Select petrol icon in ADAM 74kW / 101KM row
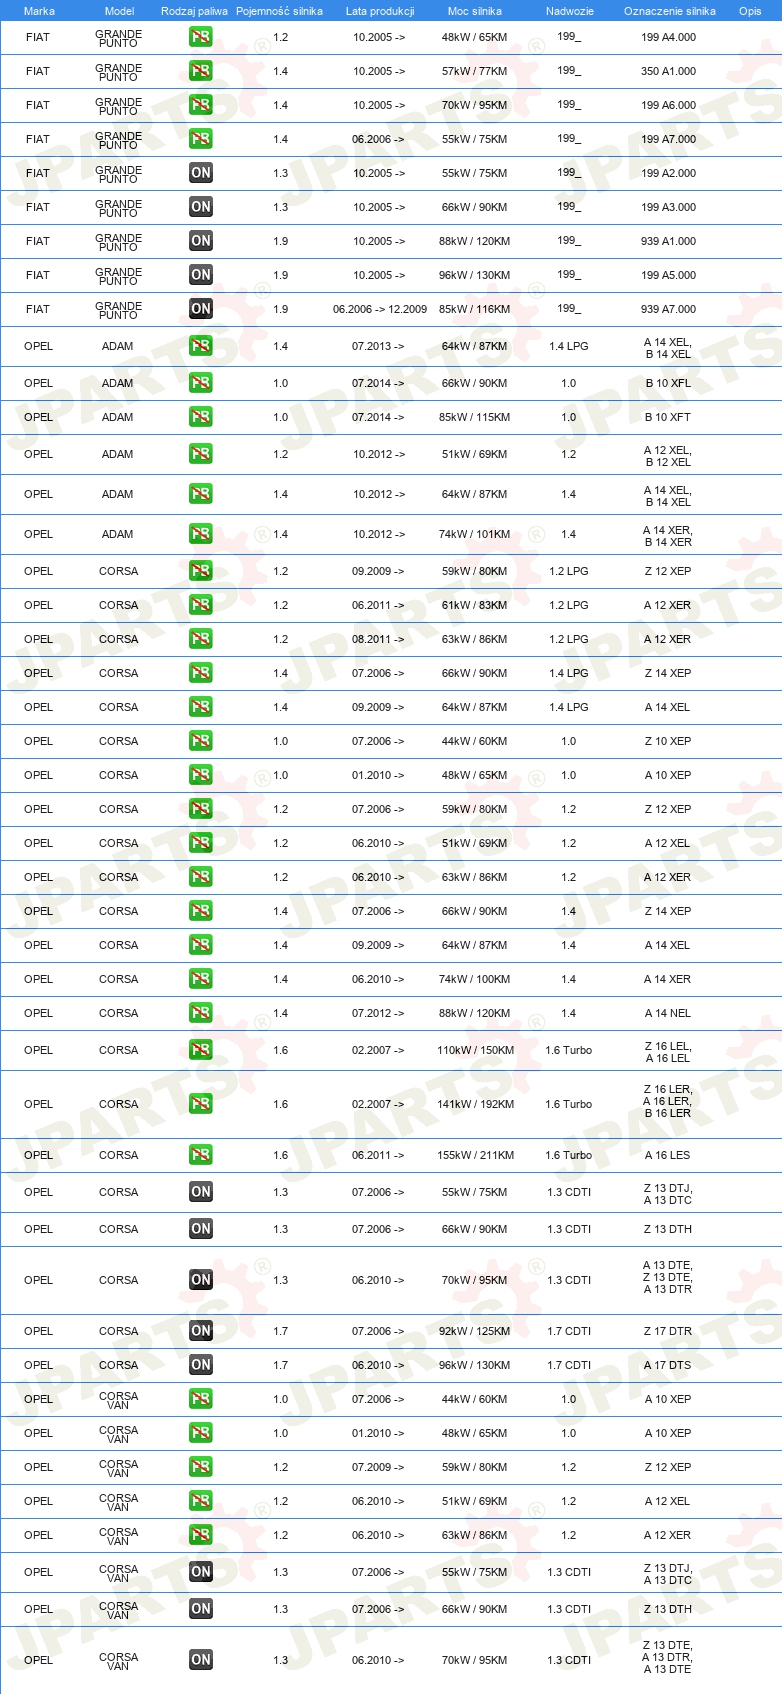This screenshot has width=782, height=1694. pyautogui.click(x=201, y=534)
